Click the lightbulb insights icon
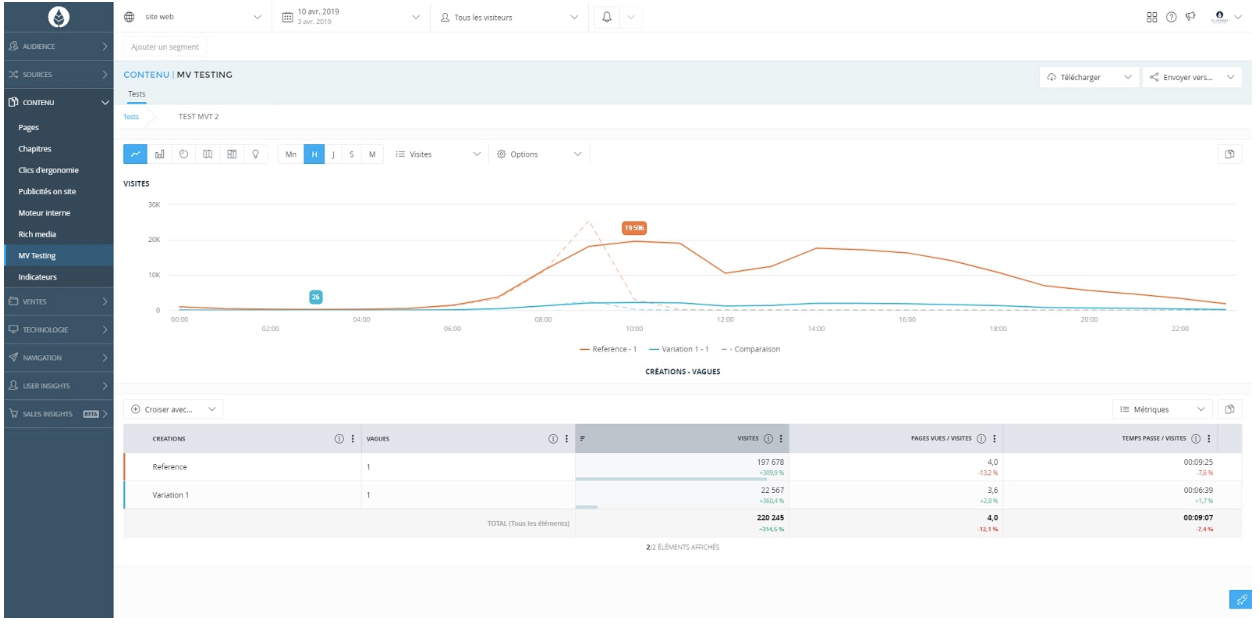This screenshot has height=630, width=1260. tap(256, 154)
